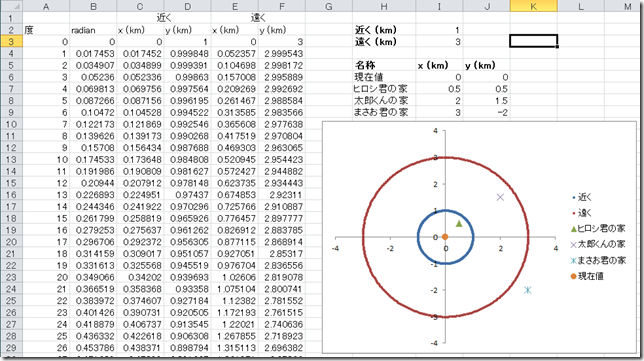Click the '近く (km)' label cell in column H
Image resolution: width=644 pixels, height=361 pixels.
tap(384, 30)
